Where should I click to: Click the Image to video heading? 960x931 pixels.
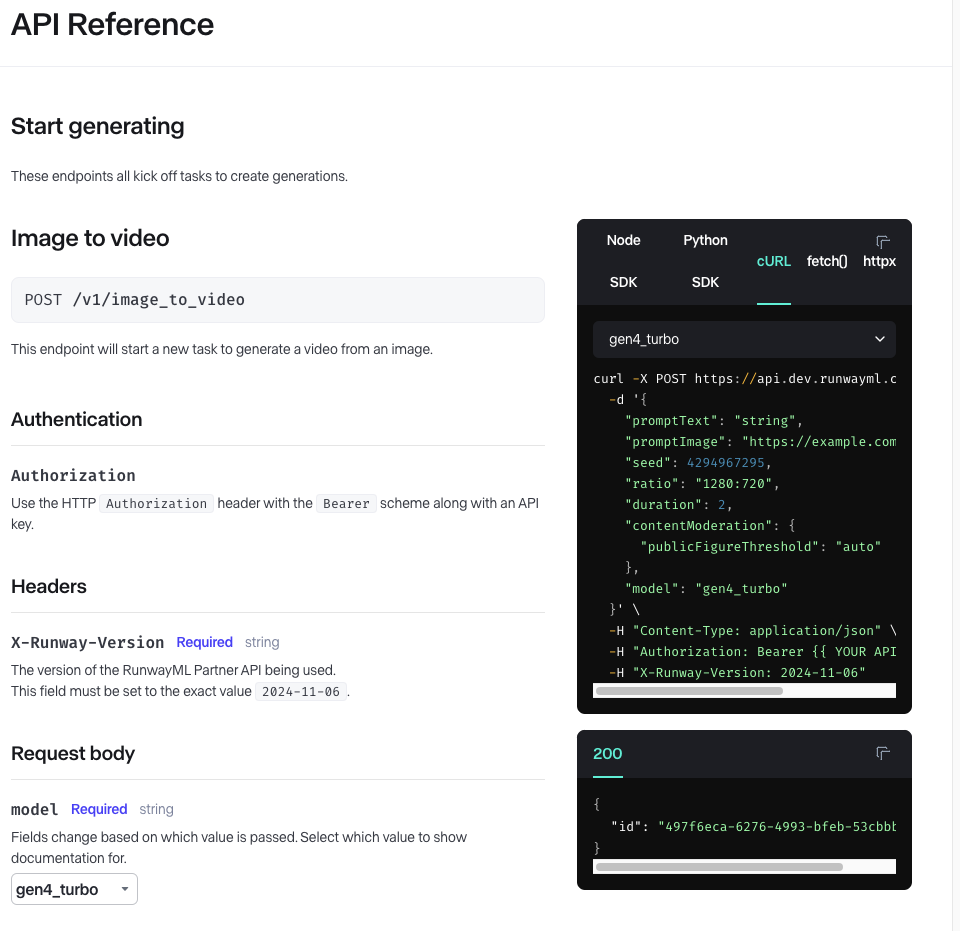click(x=90, y=238)
